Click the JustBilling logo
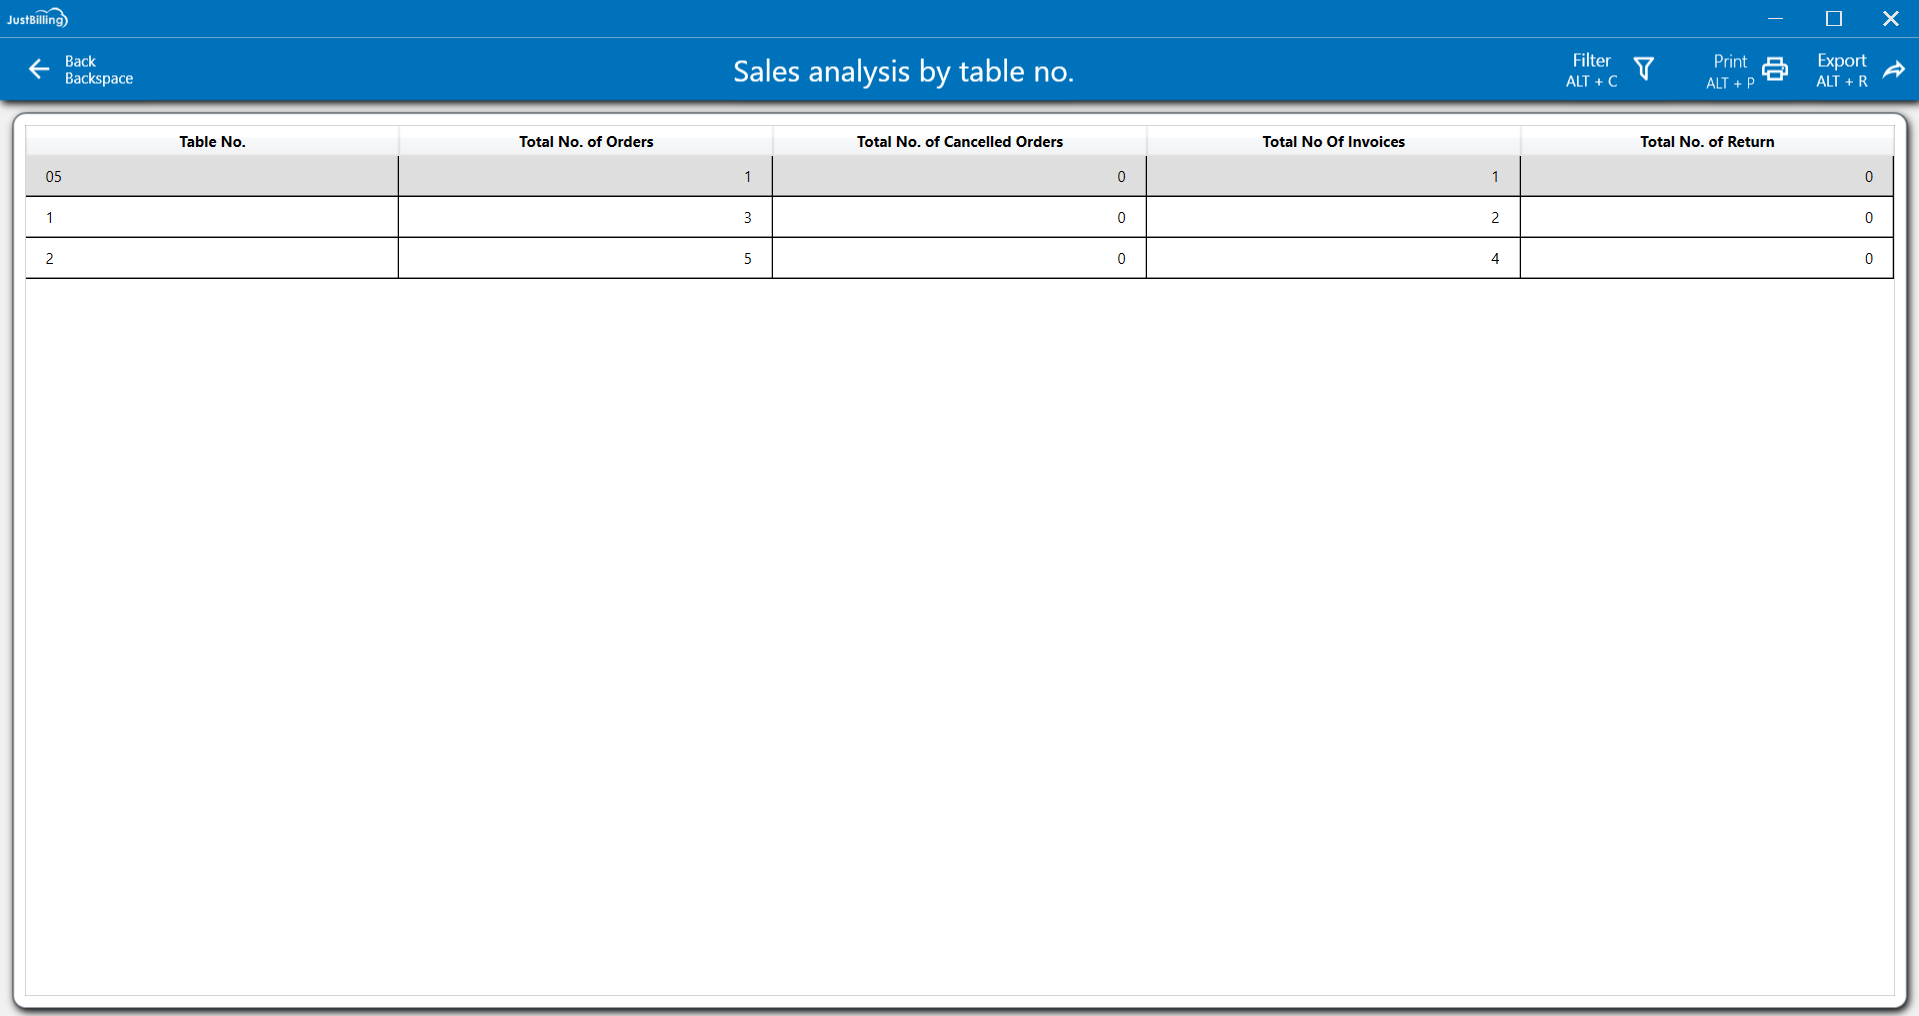The width and height of the screenshot is (1919, 1016). (37, 18)
